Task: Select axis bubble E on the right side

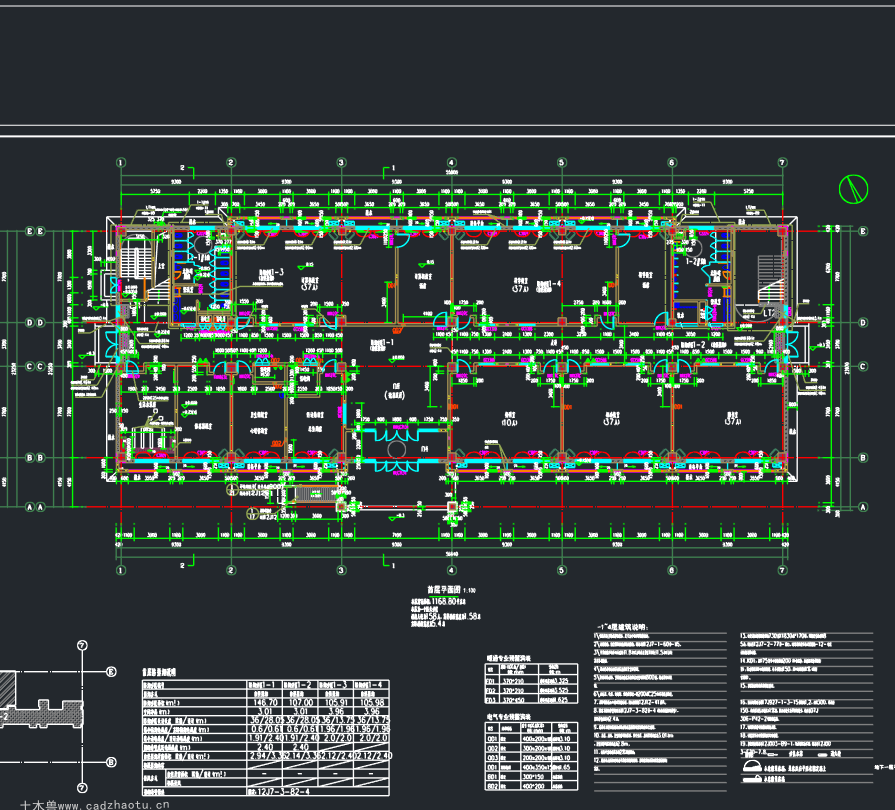Action: tap(863, 231)
